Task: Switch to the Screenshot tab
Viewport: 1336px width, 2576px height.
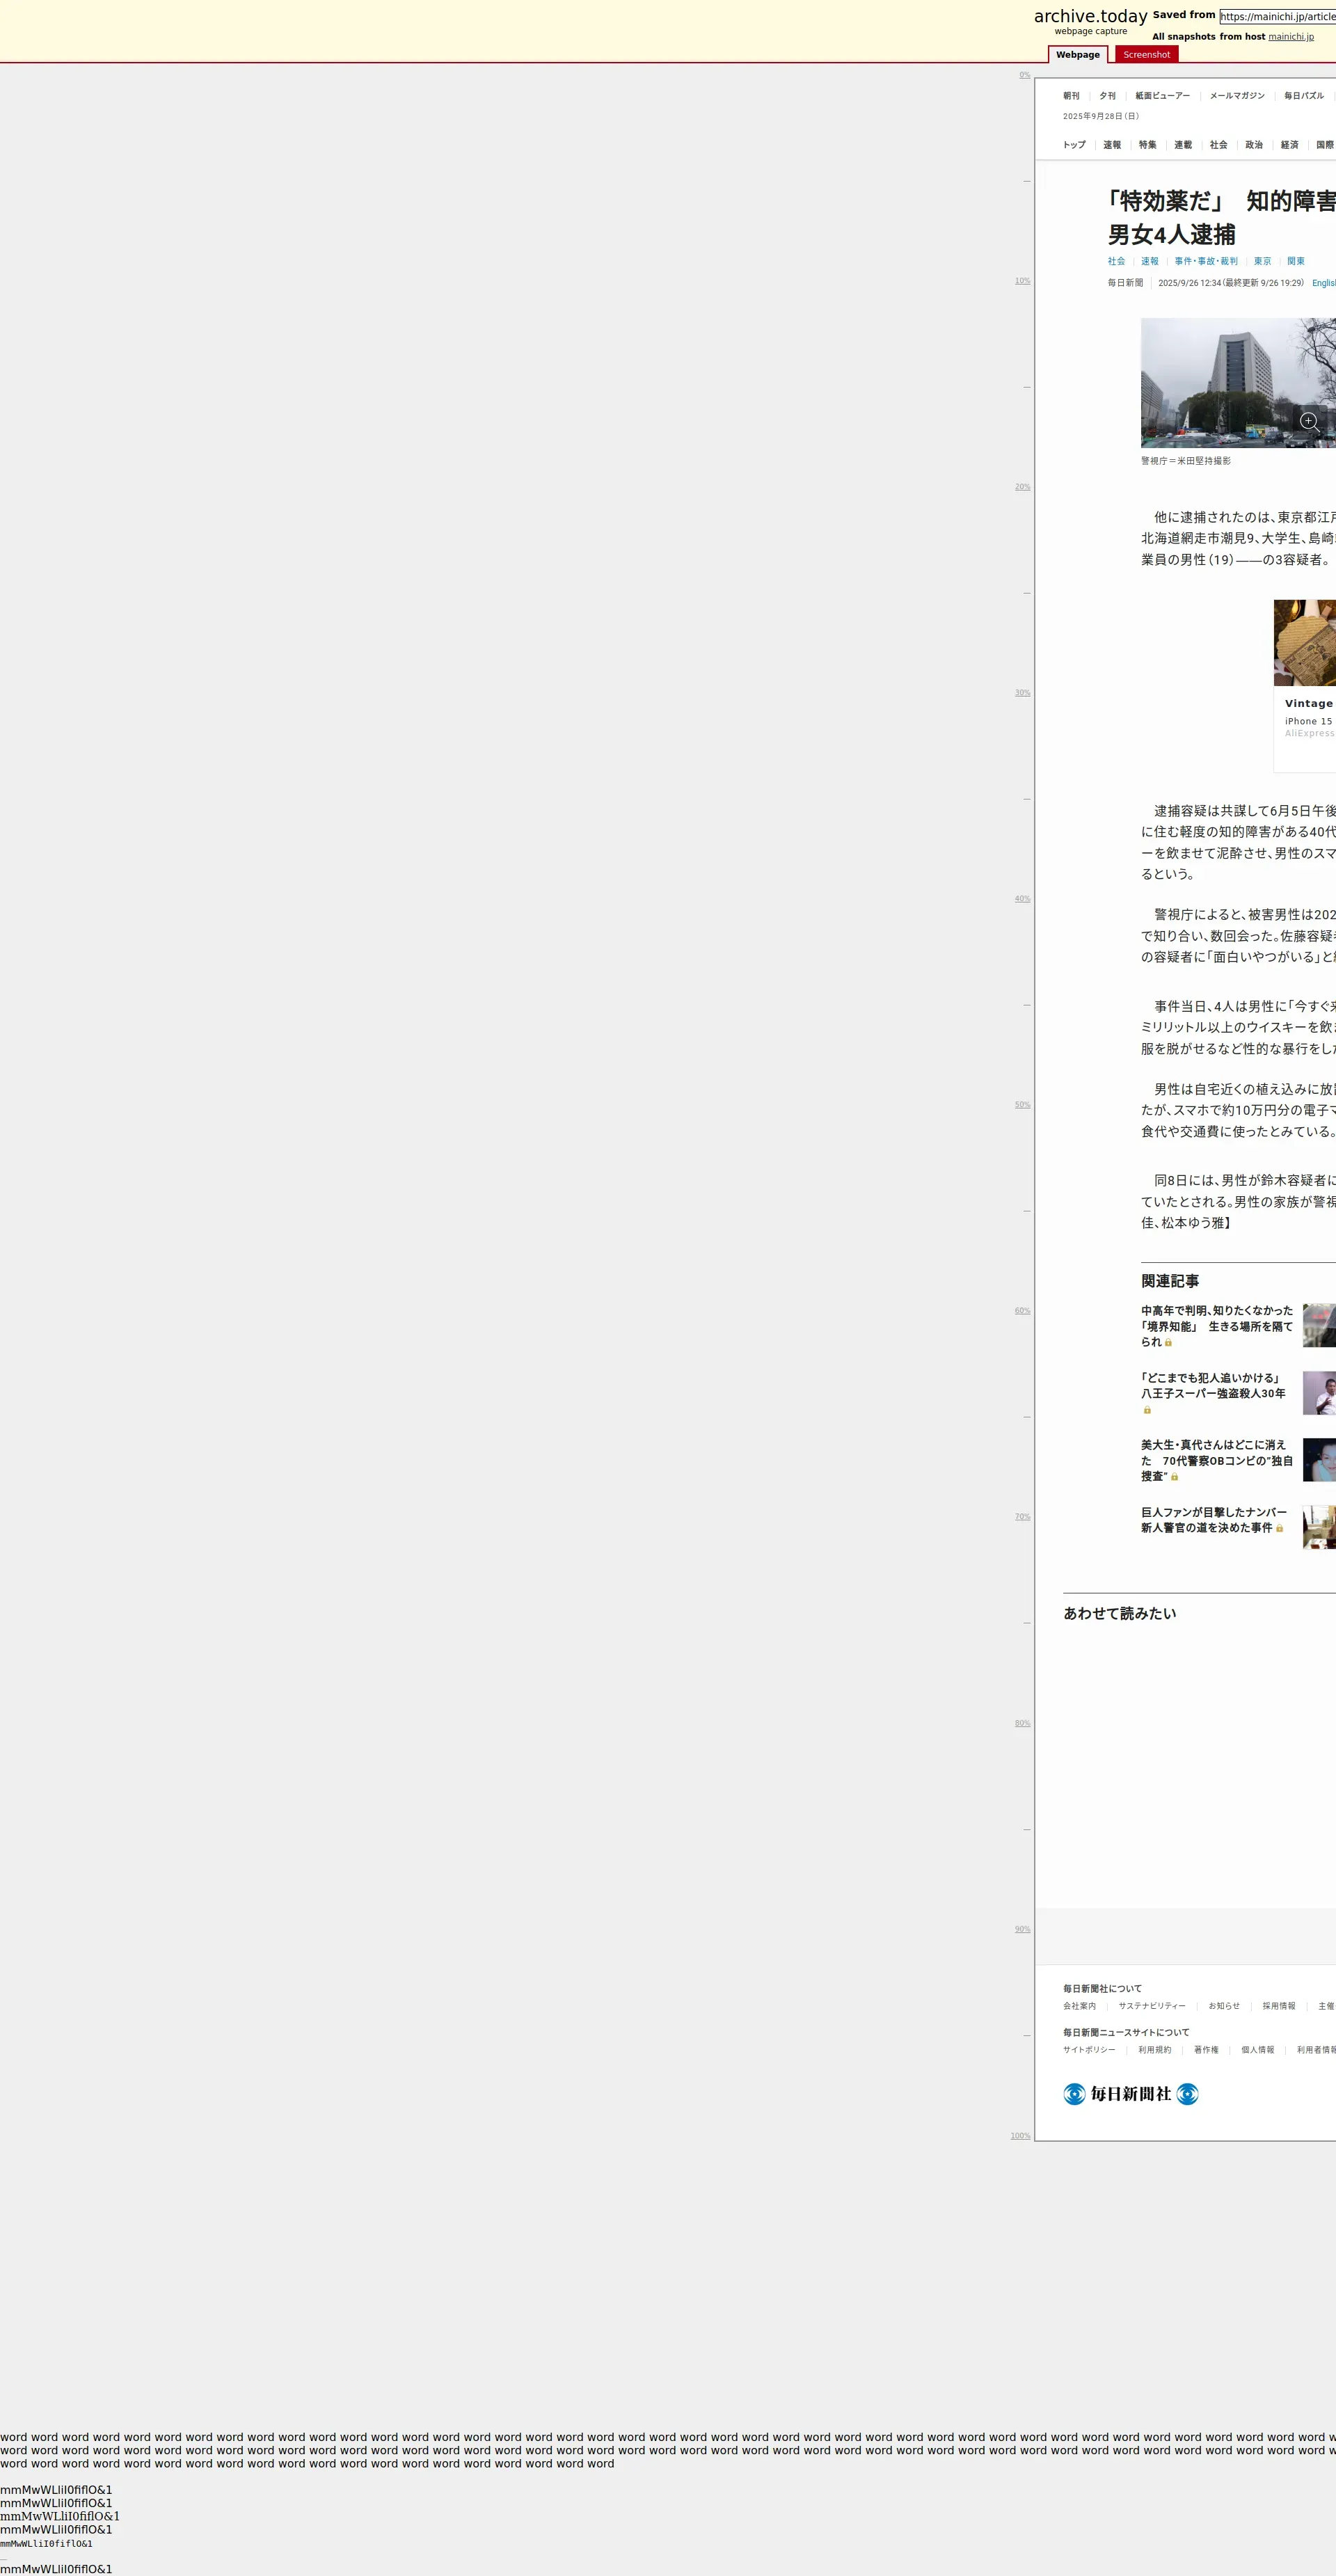Action: click(1146, 55)
